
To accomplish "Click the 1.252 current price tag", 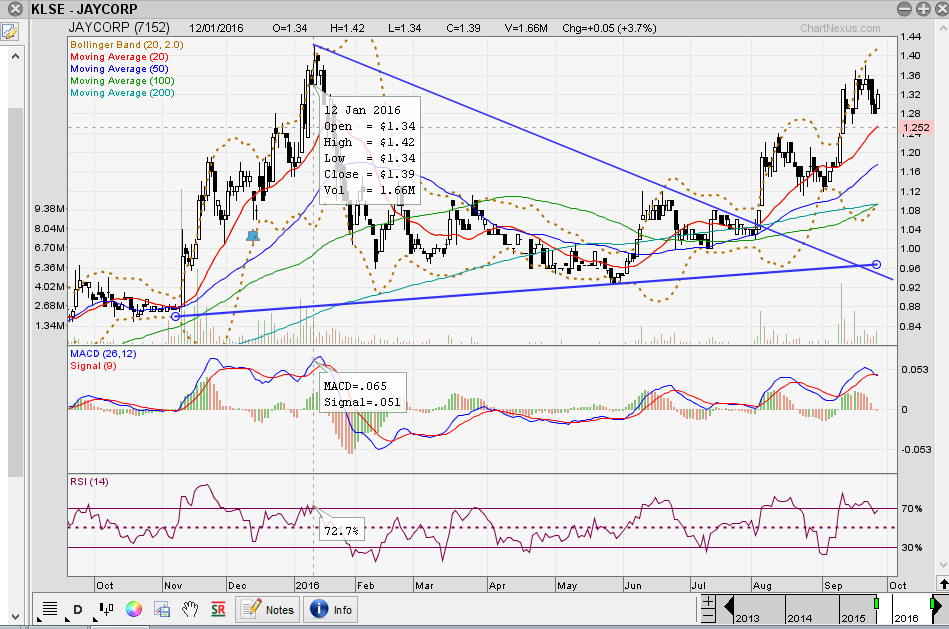I will (x=916, y=128).
